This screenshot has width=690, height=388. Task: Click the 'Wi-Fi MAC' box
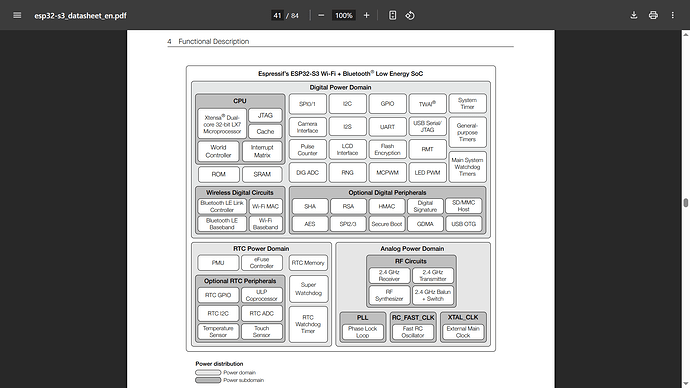click(265, 206)
